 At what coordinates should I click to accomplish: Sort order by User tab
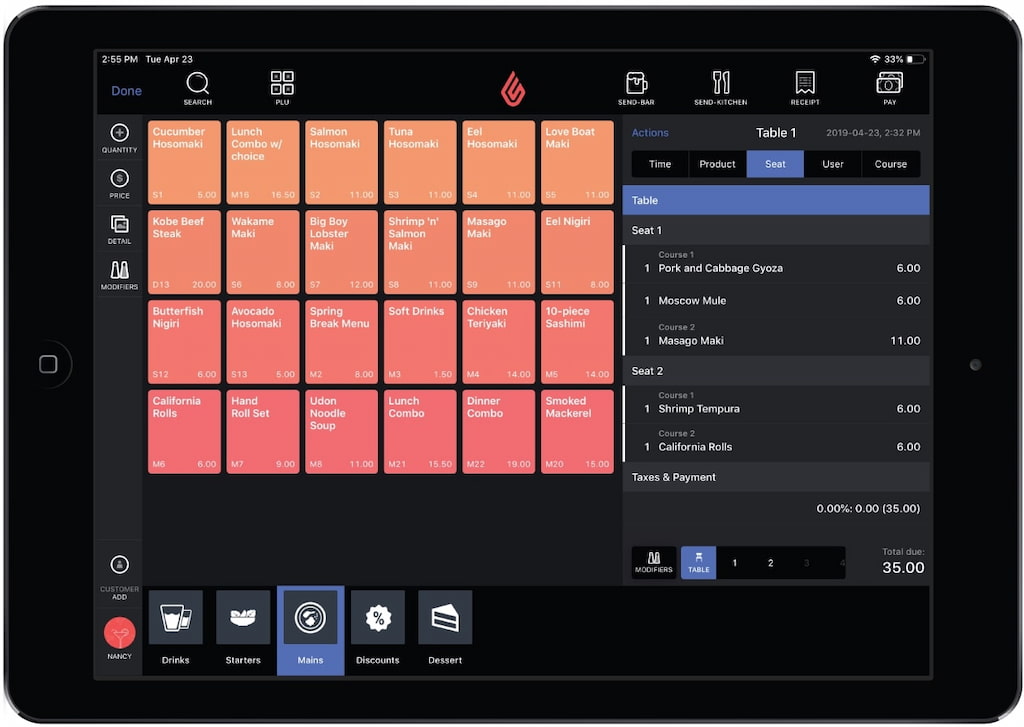click(833, 164)
